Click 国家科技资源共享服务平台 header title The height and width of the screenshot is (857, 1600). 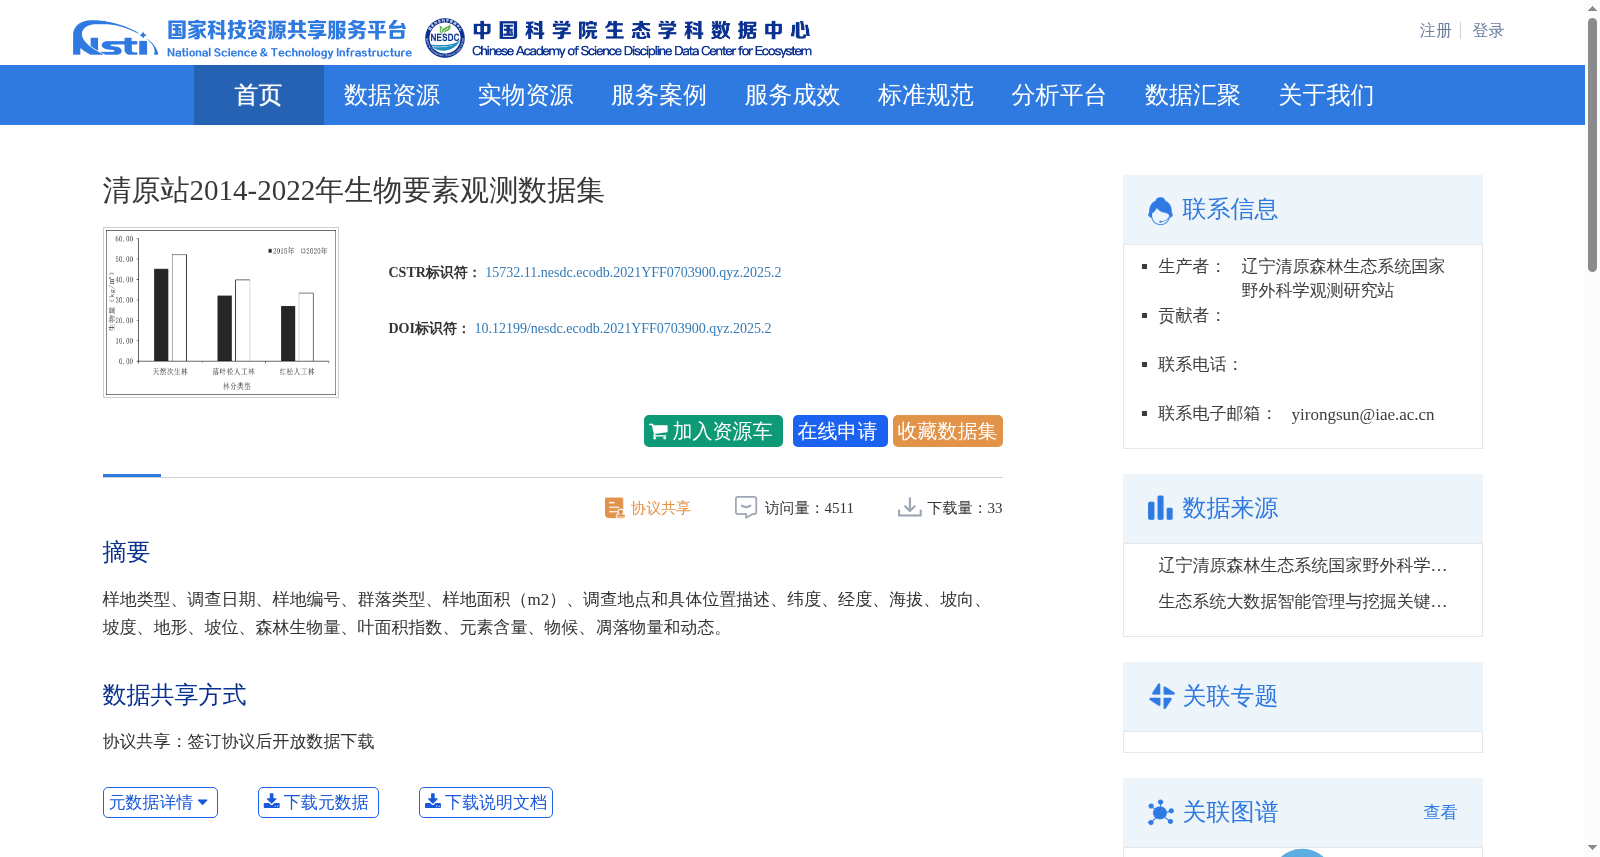tap(287, 31)
